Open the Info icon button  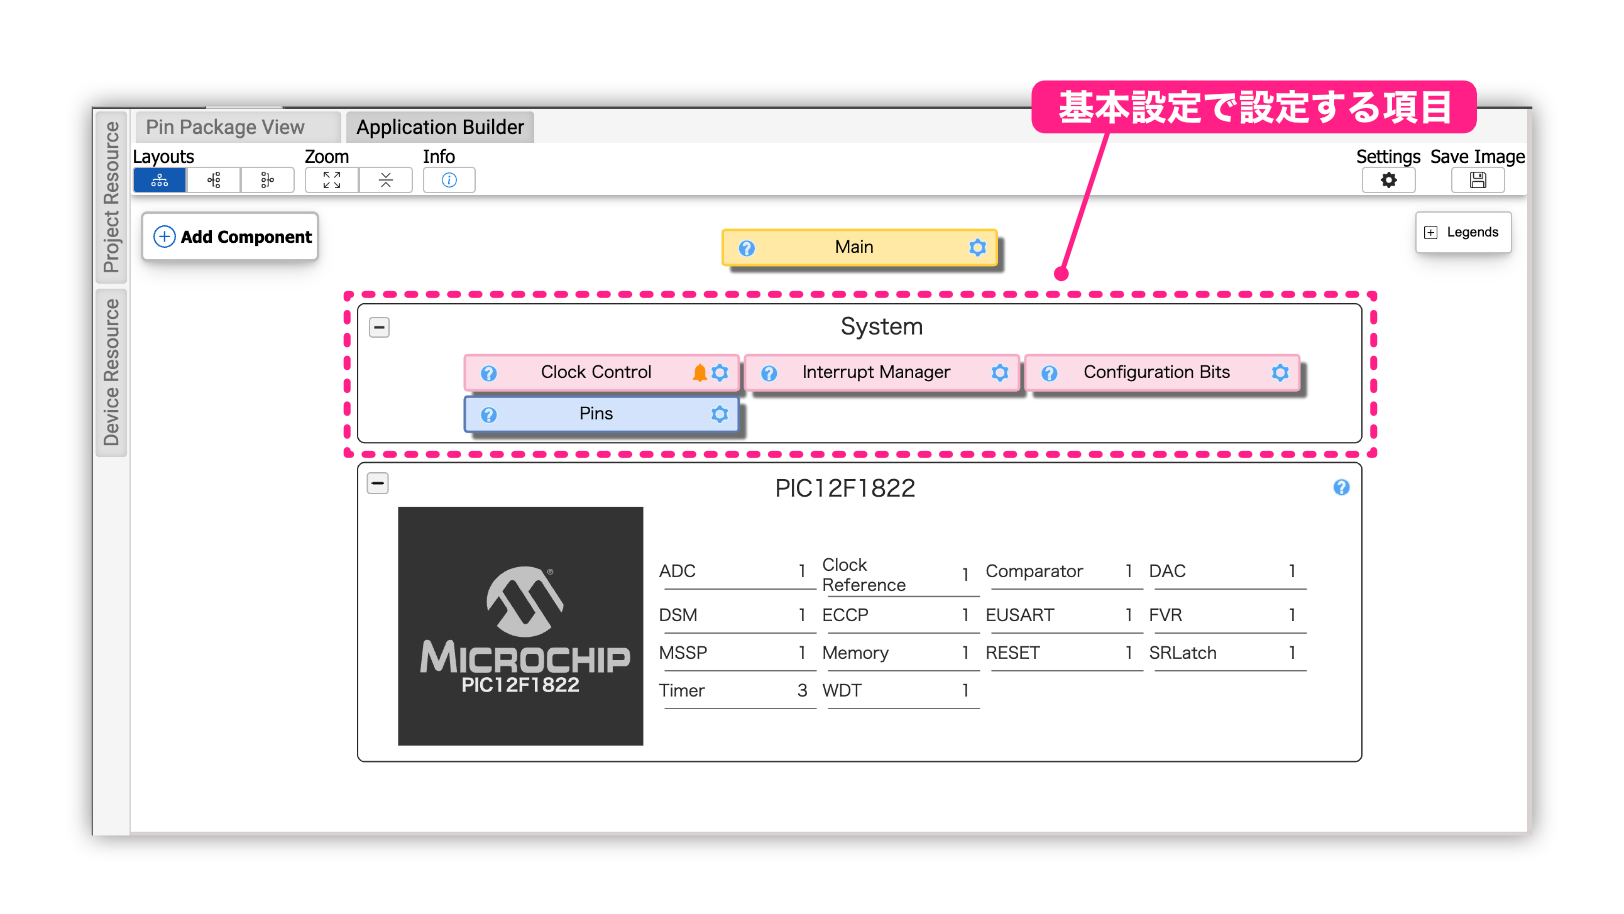click(449, 180)
